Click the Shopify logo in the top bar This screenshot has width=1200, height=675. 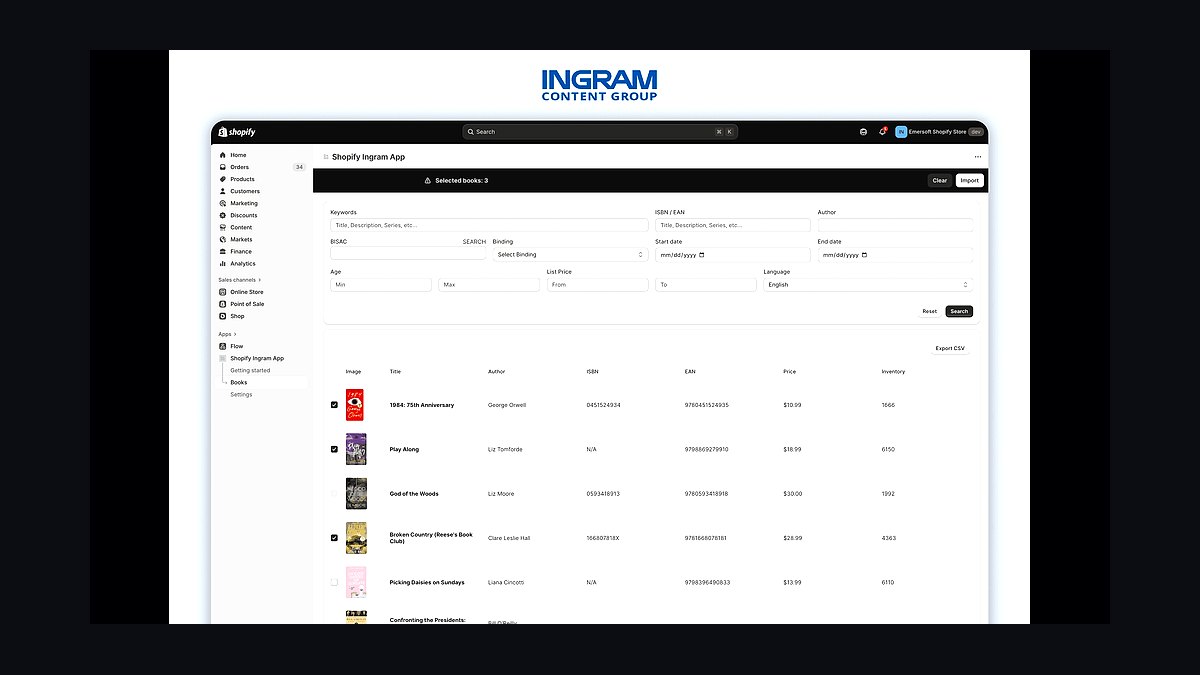pyautogui.click(x=237, y=132)
